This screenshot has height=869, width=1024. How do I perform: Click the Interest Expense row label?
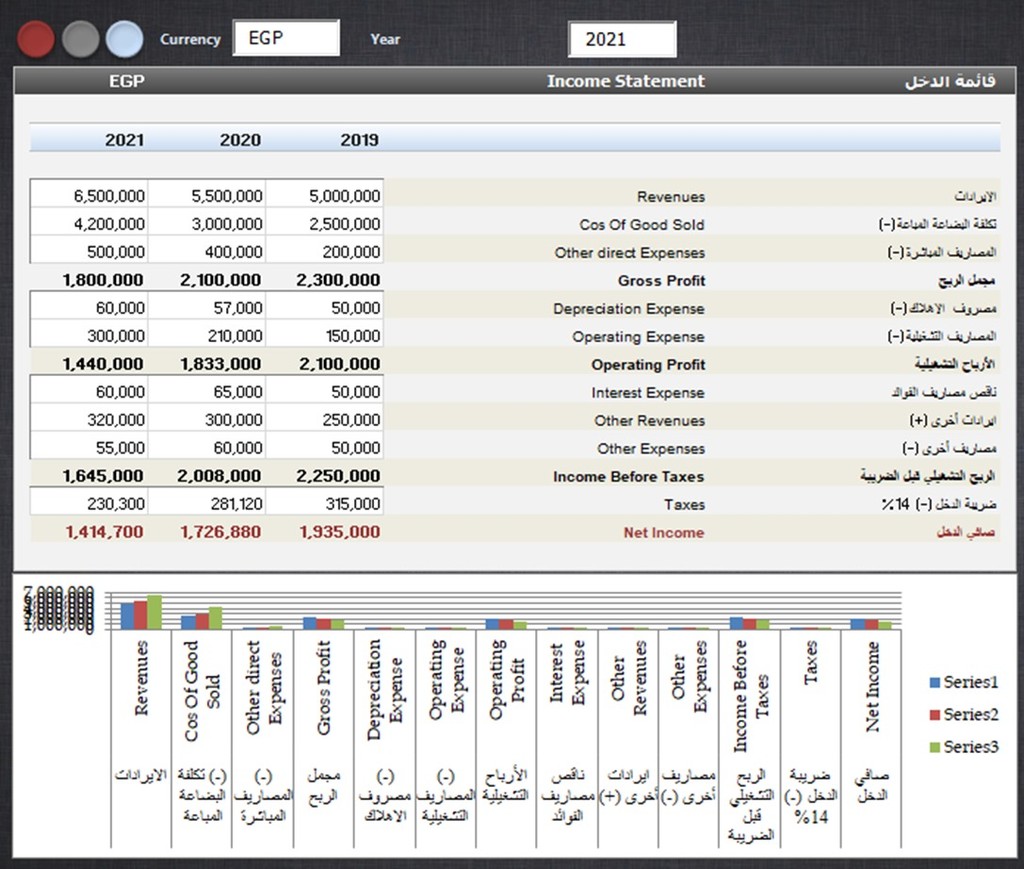tap(648, 393)
